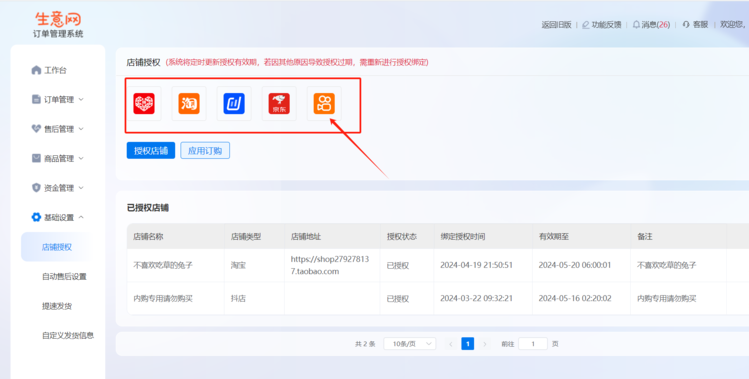The height and width of the screenshot is (379, 749).
Task: Click the 淘宝 shop type cell
Action: click(238, 265)
